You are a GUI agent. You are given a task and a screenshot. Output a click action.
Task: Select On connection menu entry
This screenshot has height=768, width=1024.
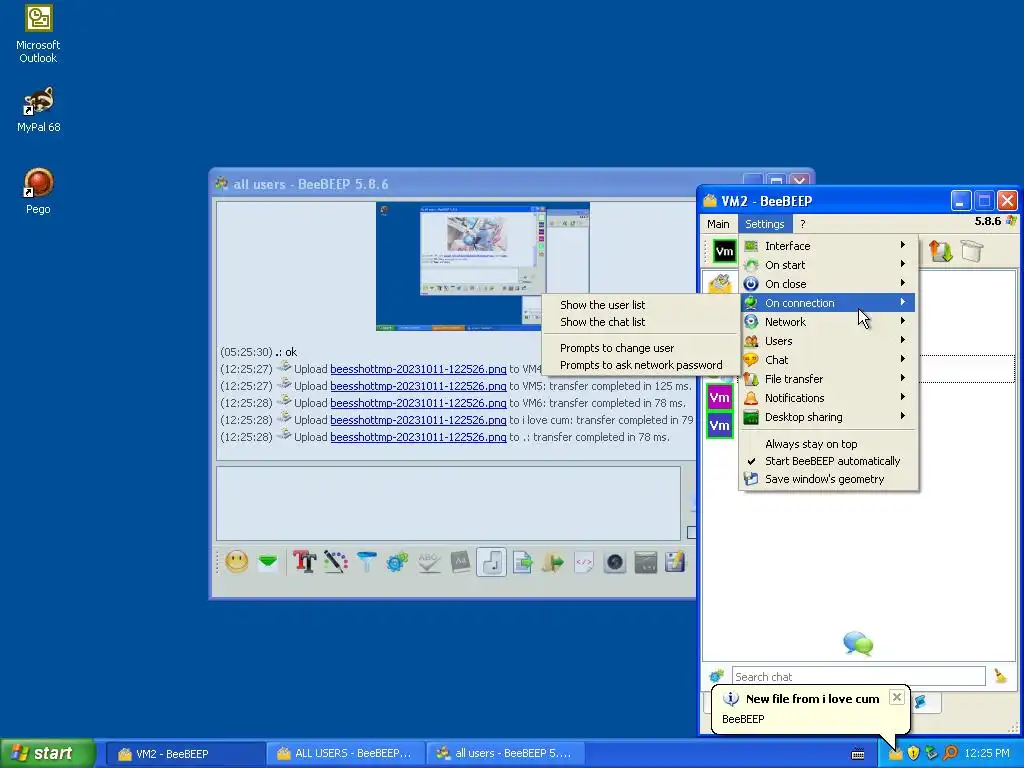click(x=829, y=303)
